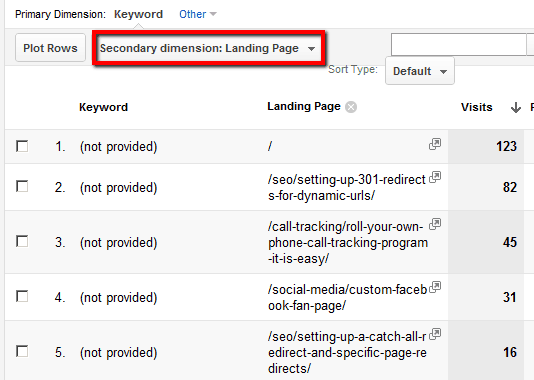Image resolution: width=534 pixels, height=380 pixels.
Task: Open catch-all-redirect page external link icon
Action: (435, 334)
